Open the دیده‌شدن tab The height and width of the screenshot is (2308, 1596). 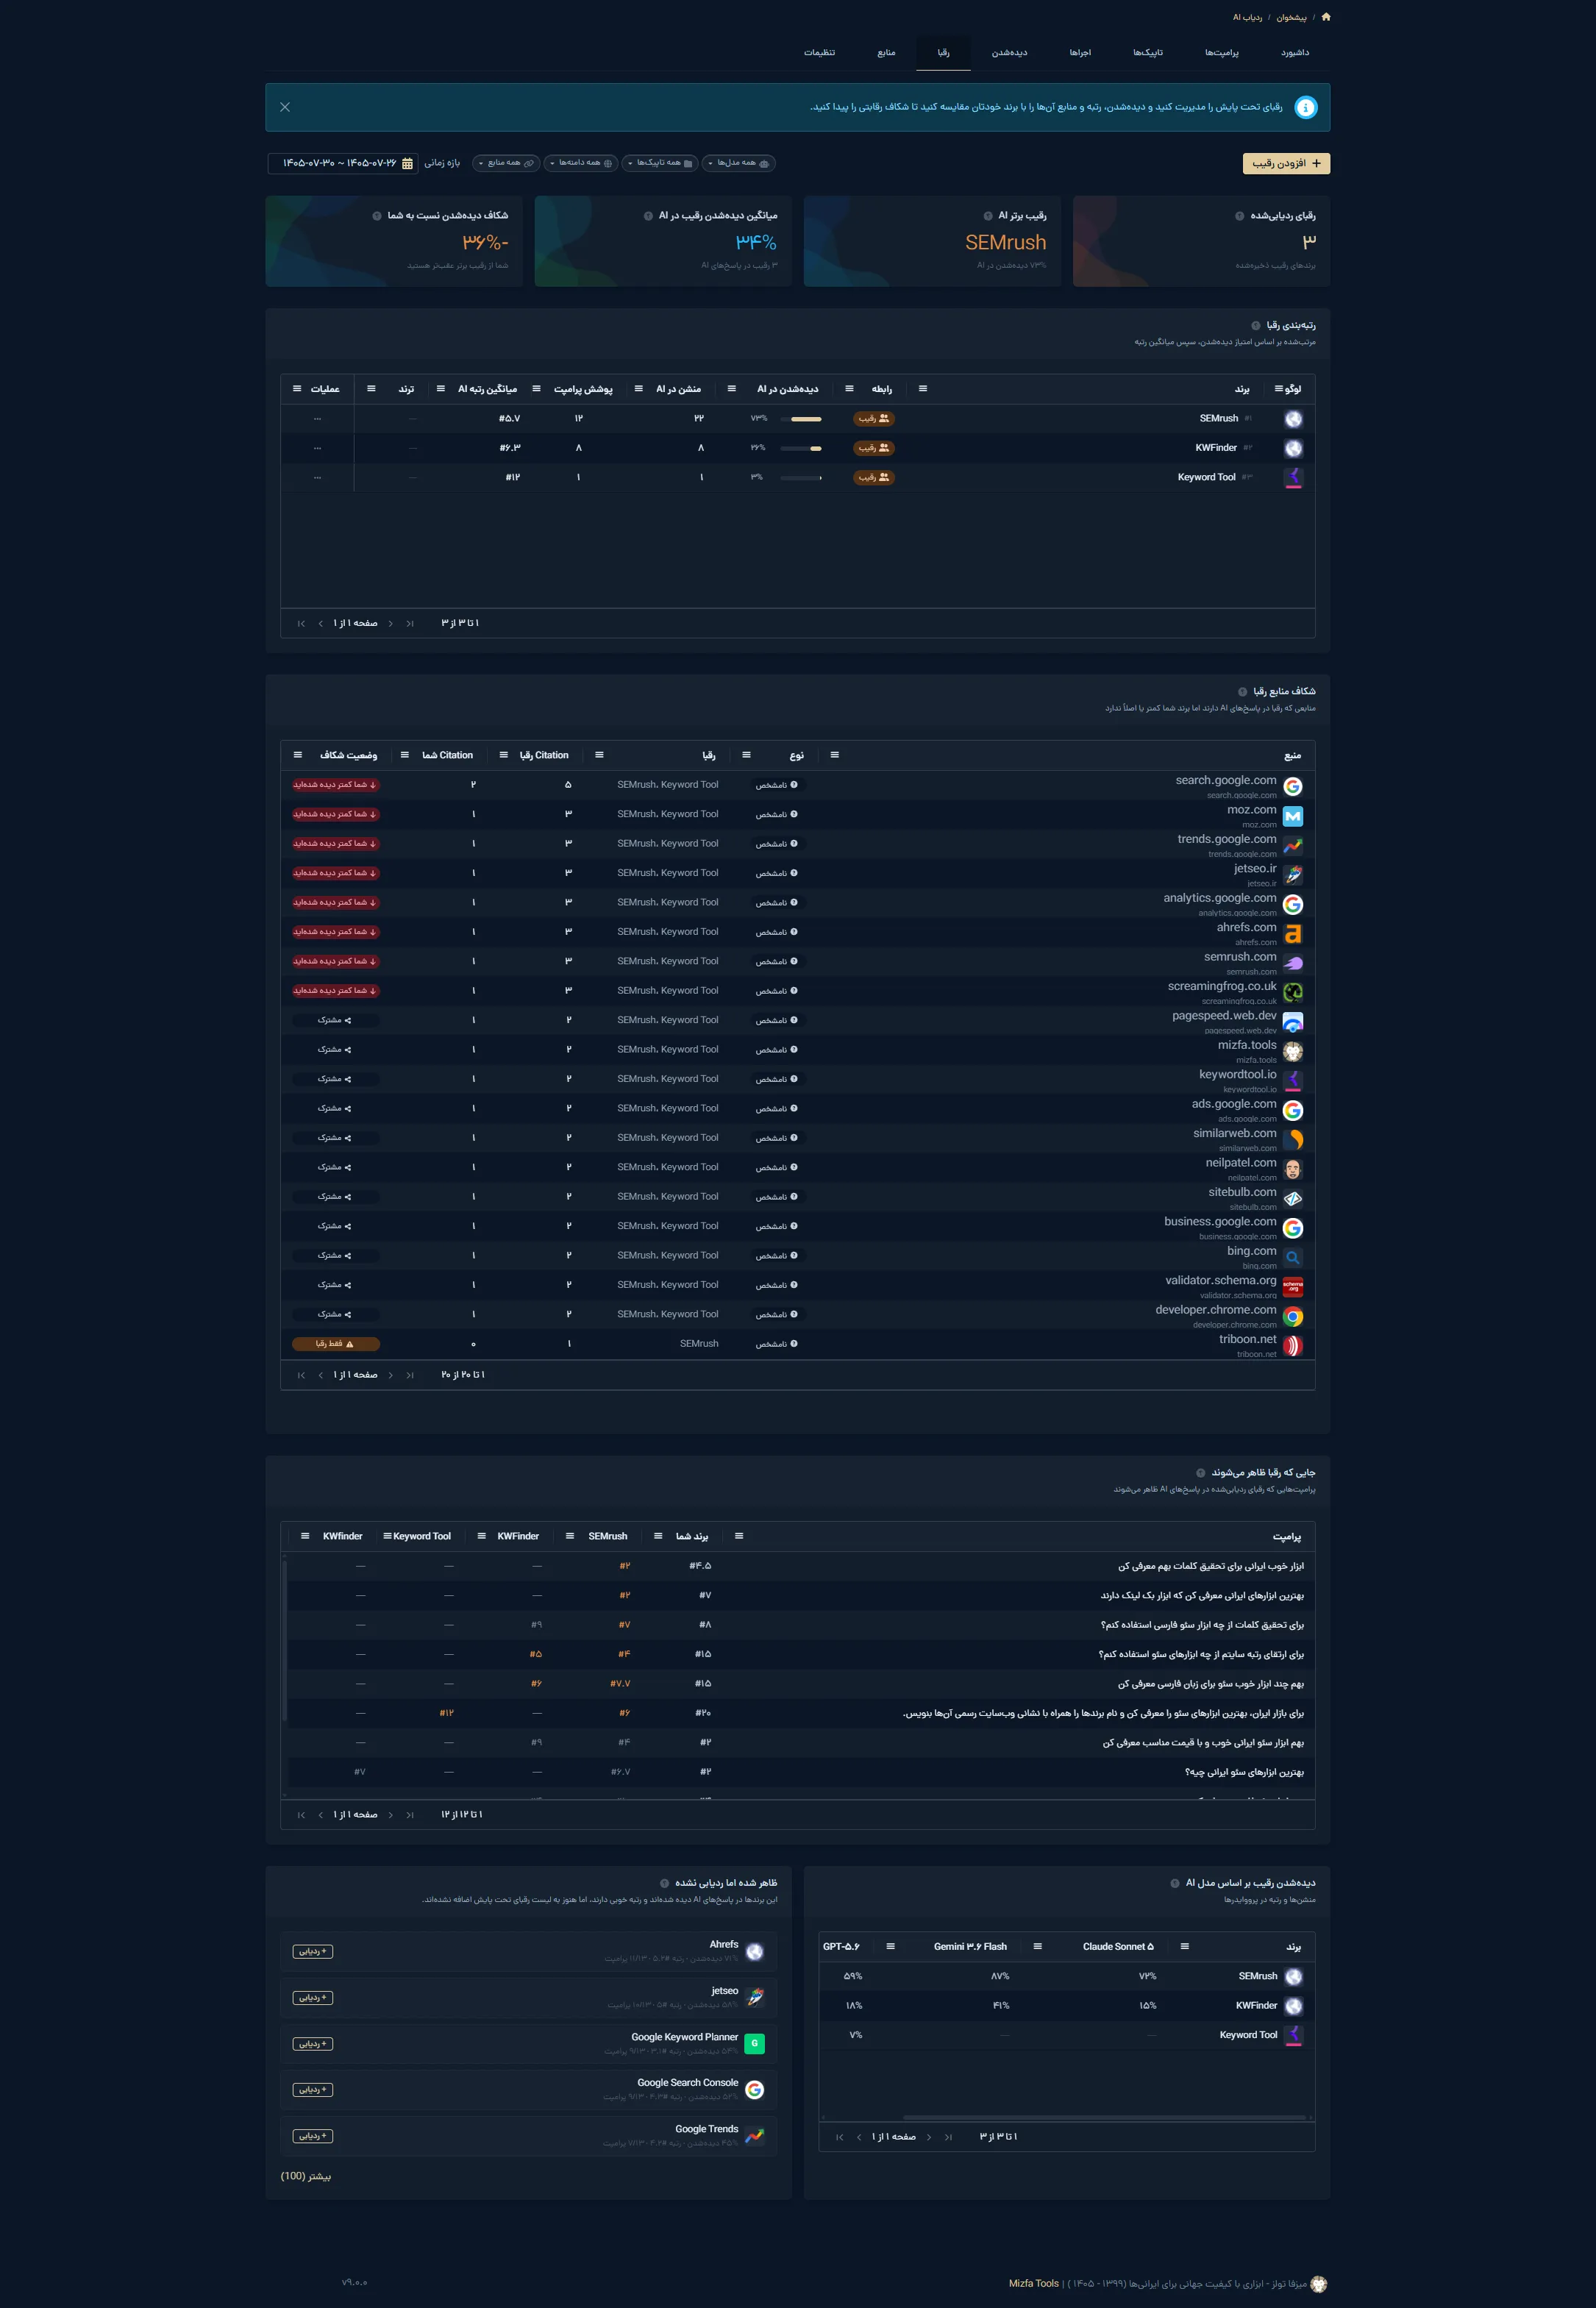[1010, 53]
